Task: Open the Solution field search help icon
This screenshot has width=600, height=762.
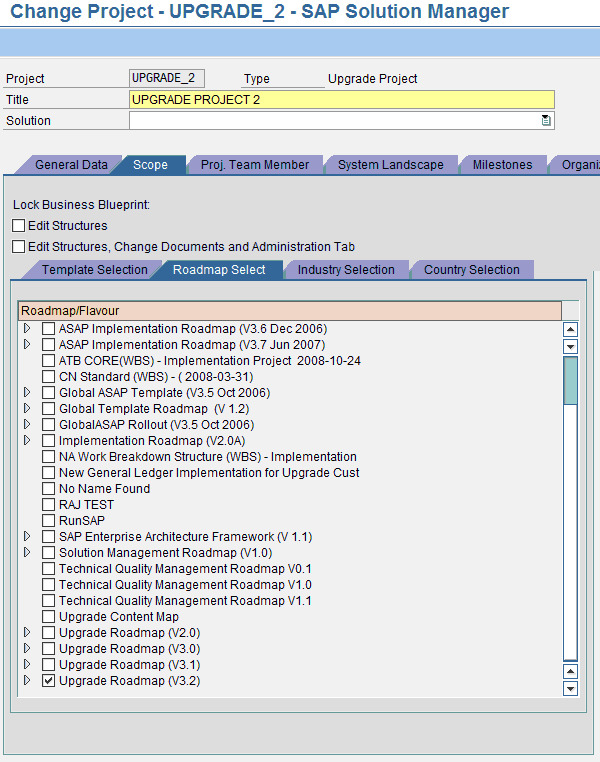Action: 546,121
